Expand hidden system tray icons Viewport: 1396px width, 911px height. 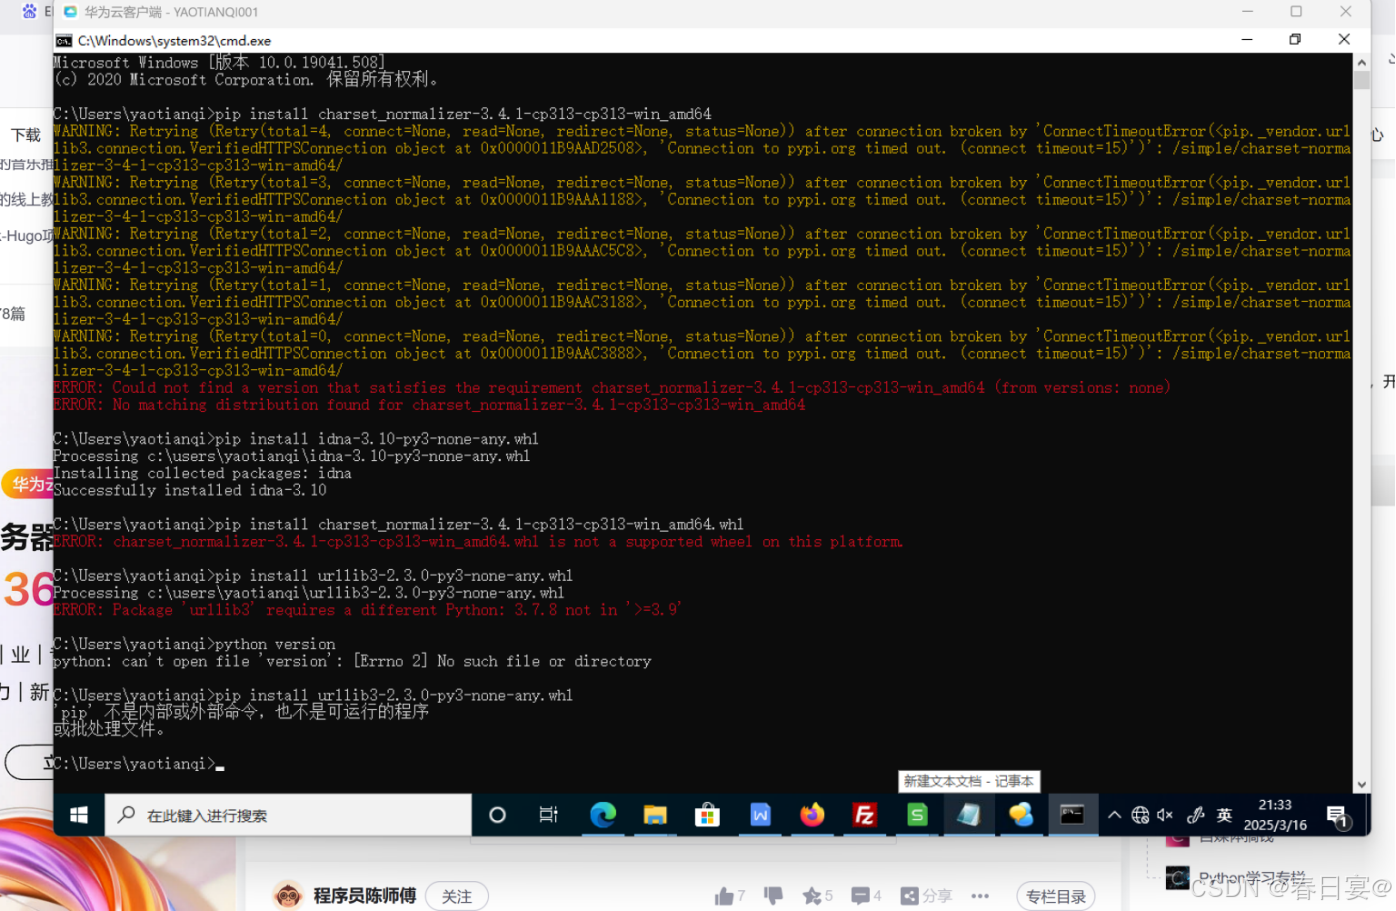tap(1113, 815)
